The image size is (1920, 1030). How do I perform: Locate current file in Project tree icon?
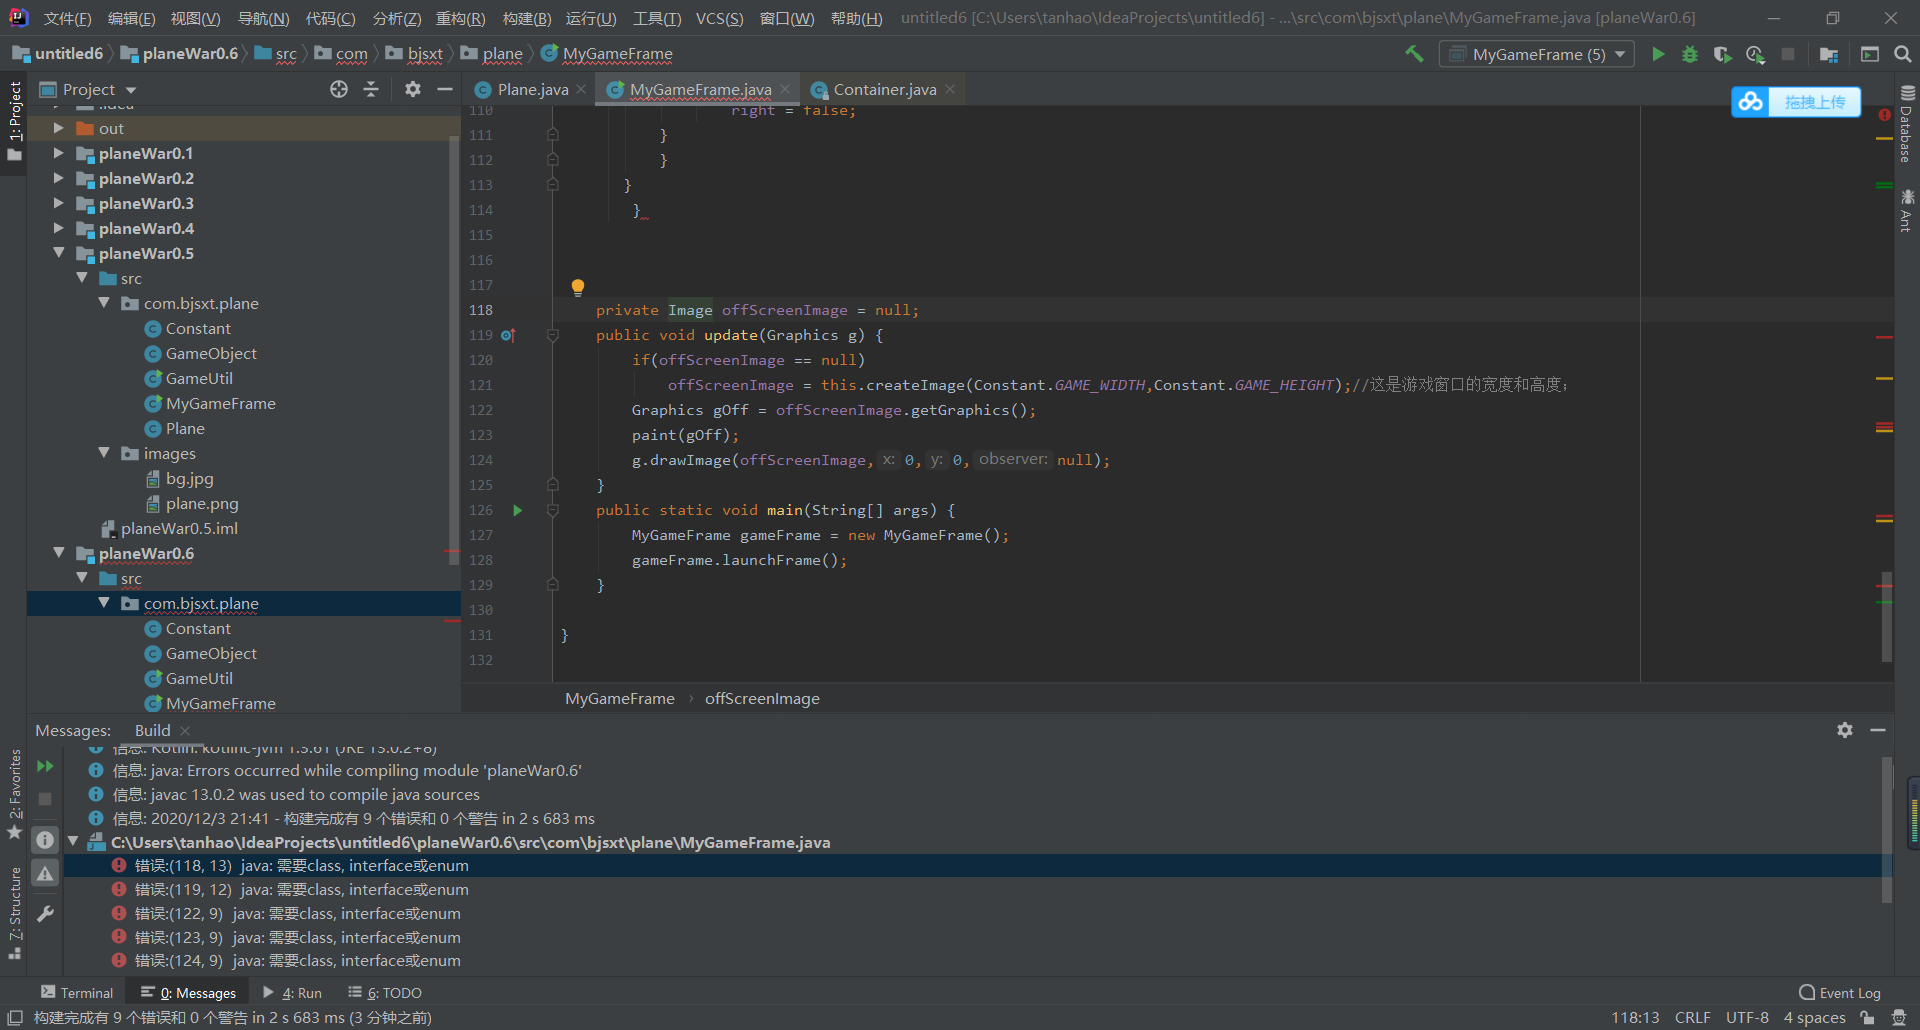[x=339, y=89]
